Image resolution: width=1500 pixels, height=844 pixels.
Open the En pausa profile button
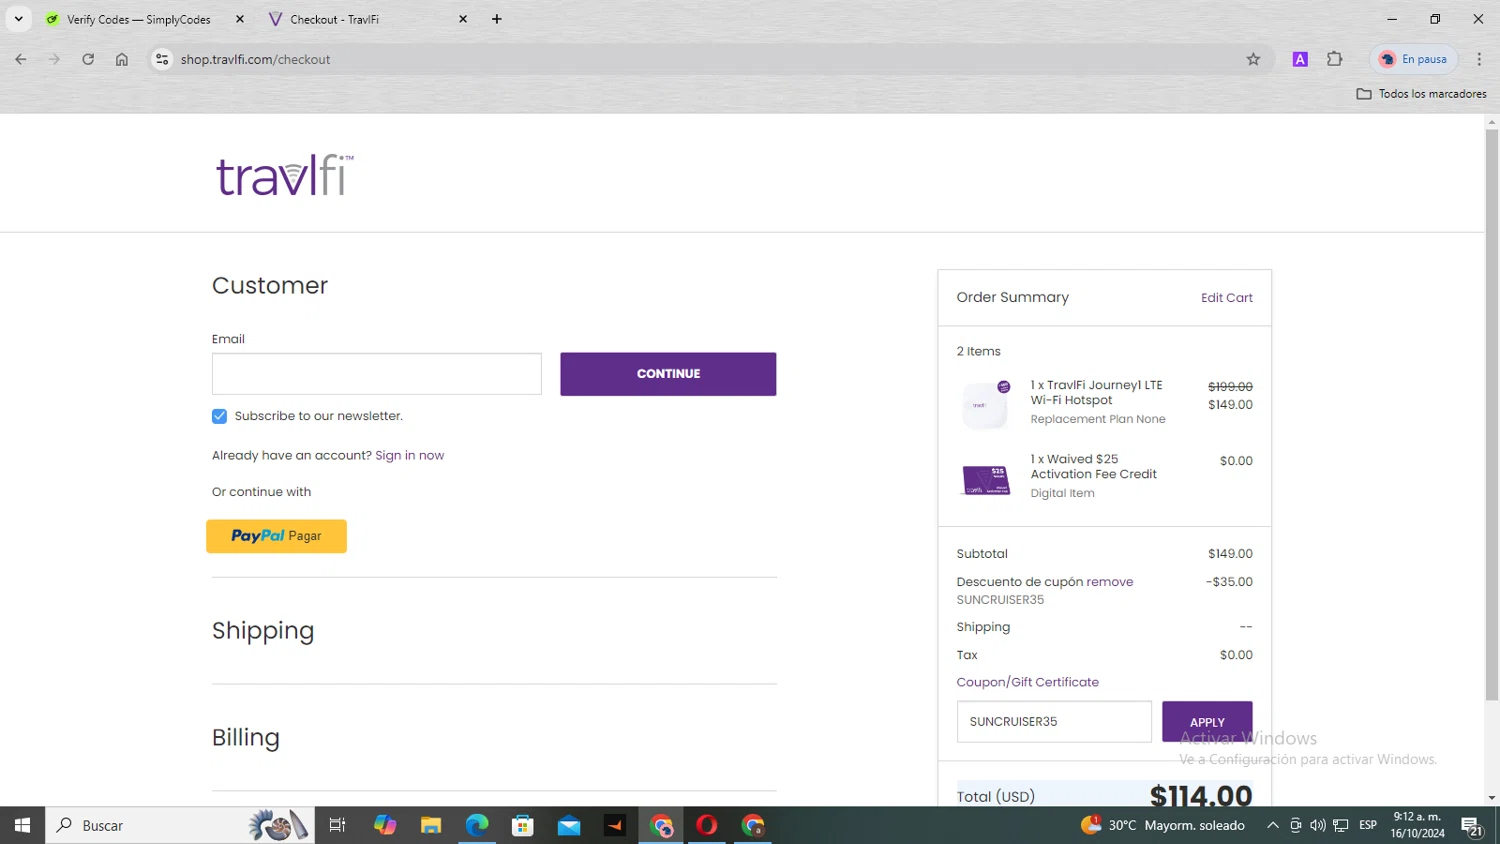pos(1414,59)
